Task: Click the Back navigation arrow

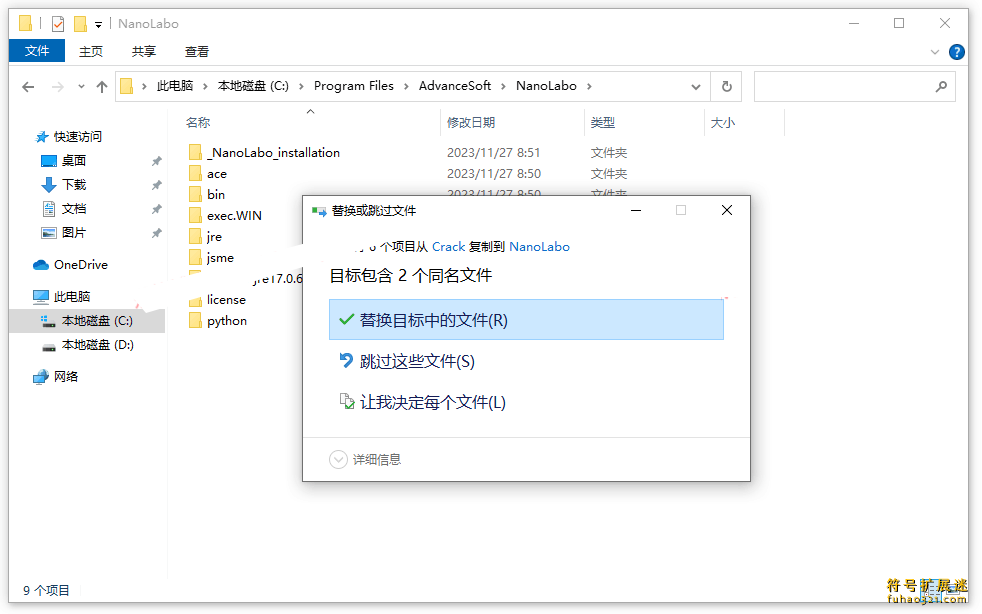Action: 28,87
